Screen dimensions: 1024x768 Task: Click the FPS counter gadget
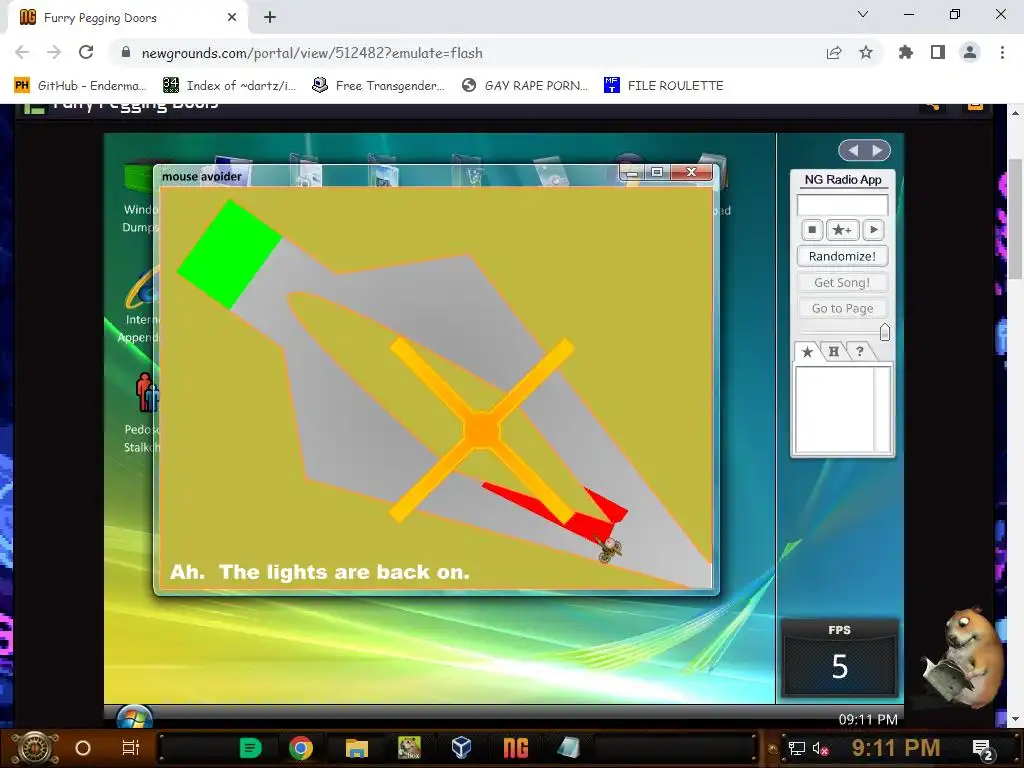tap(839, 658)
